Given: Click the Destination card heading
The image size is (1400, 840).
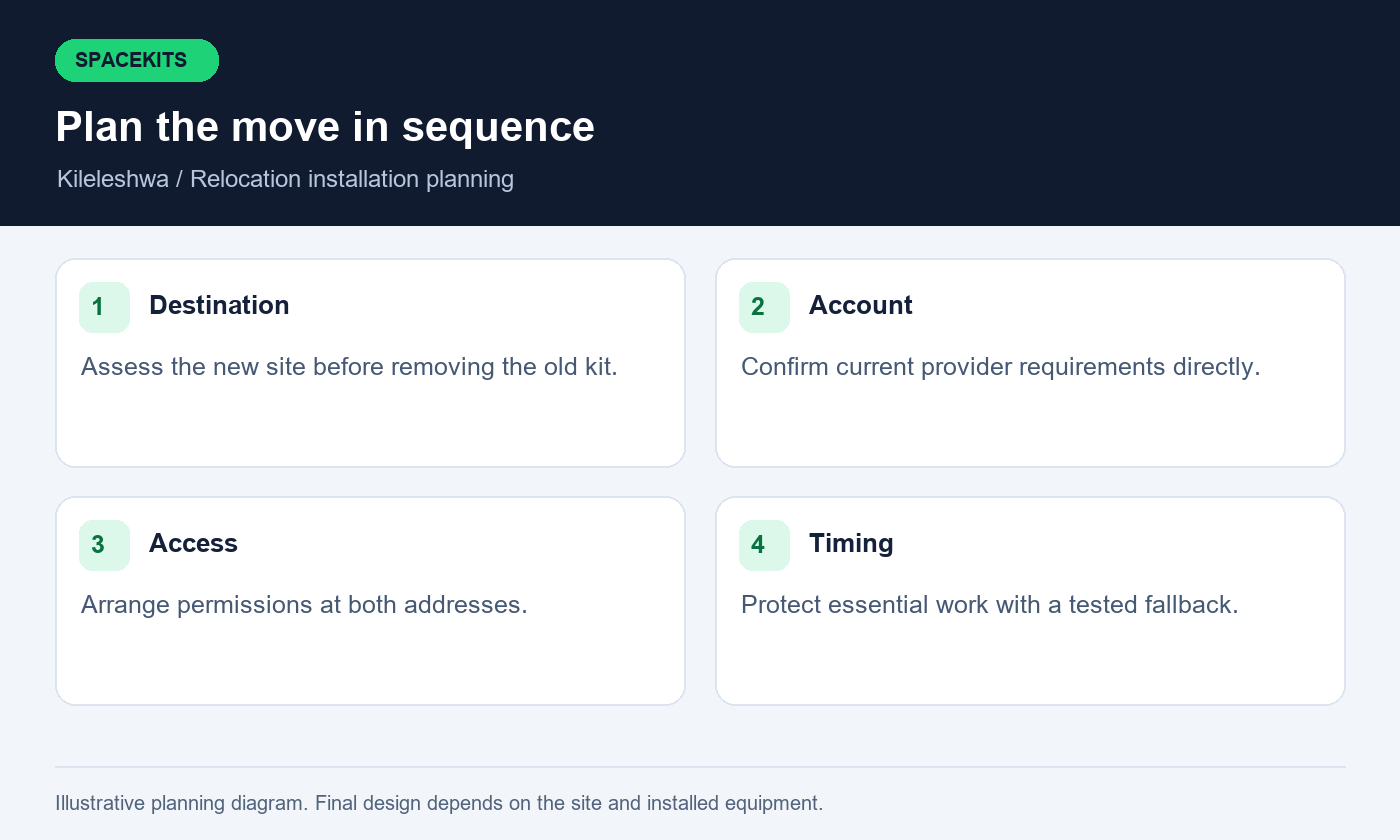Looking at the screenshot, I should tap(219, 305).
